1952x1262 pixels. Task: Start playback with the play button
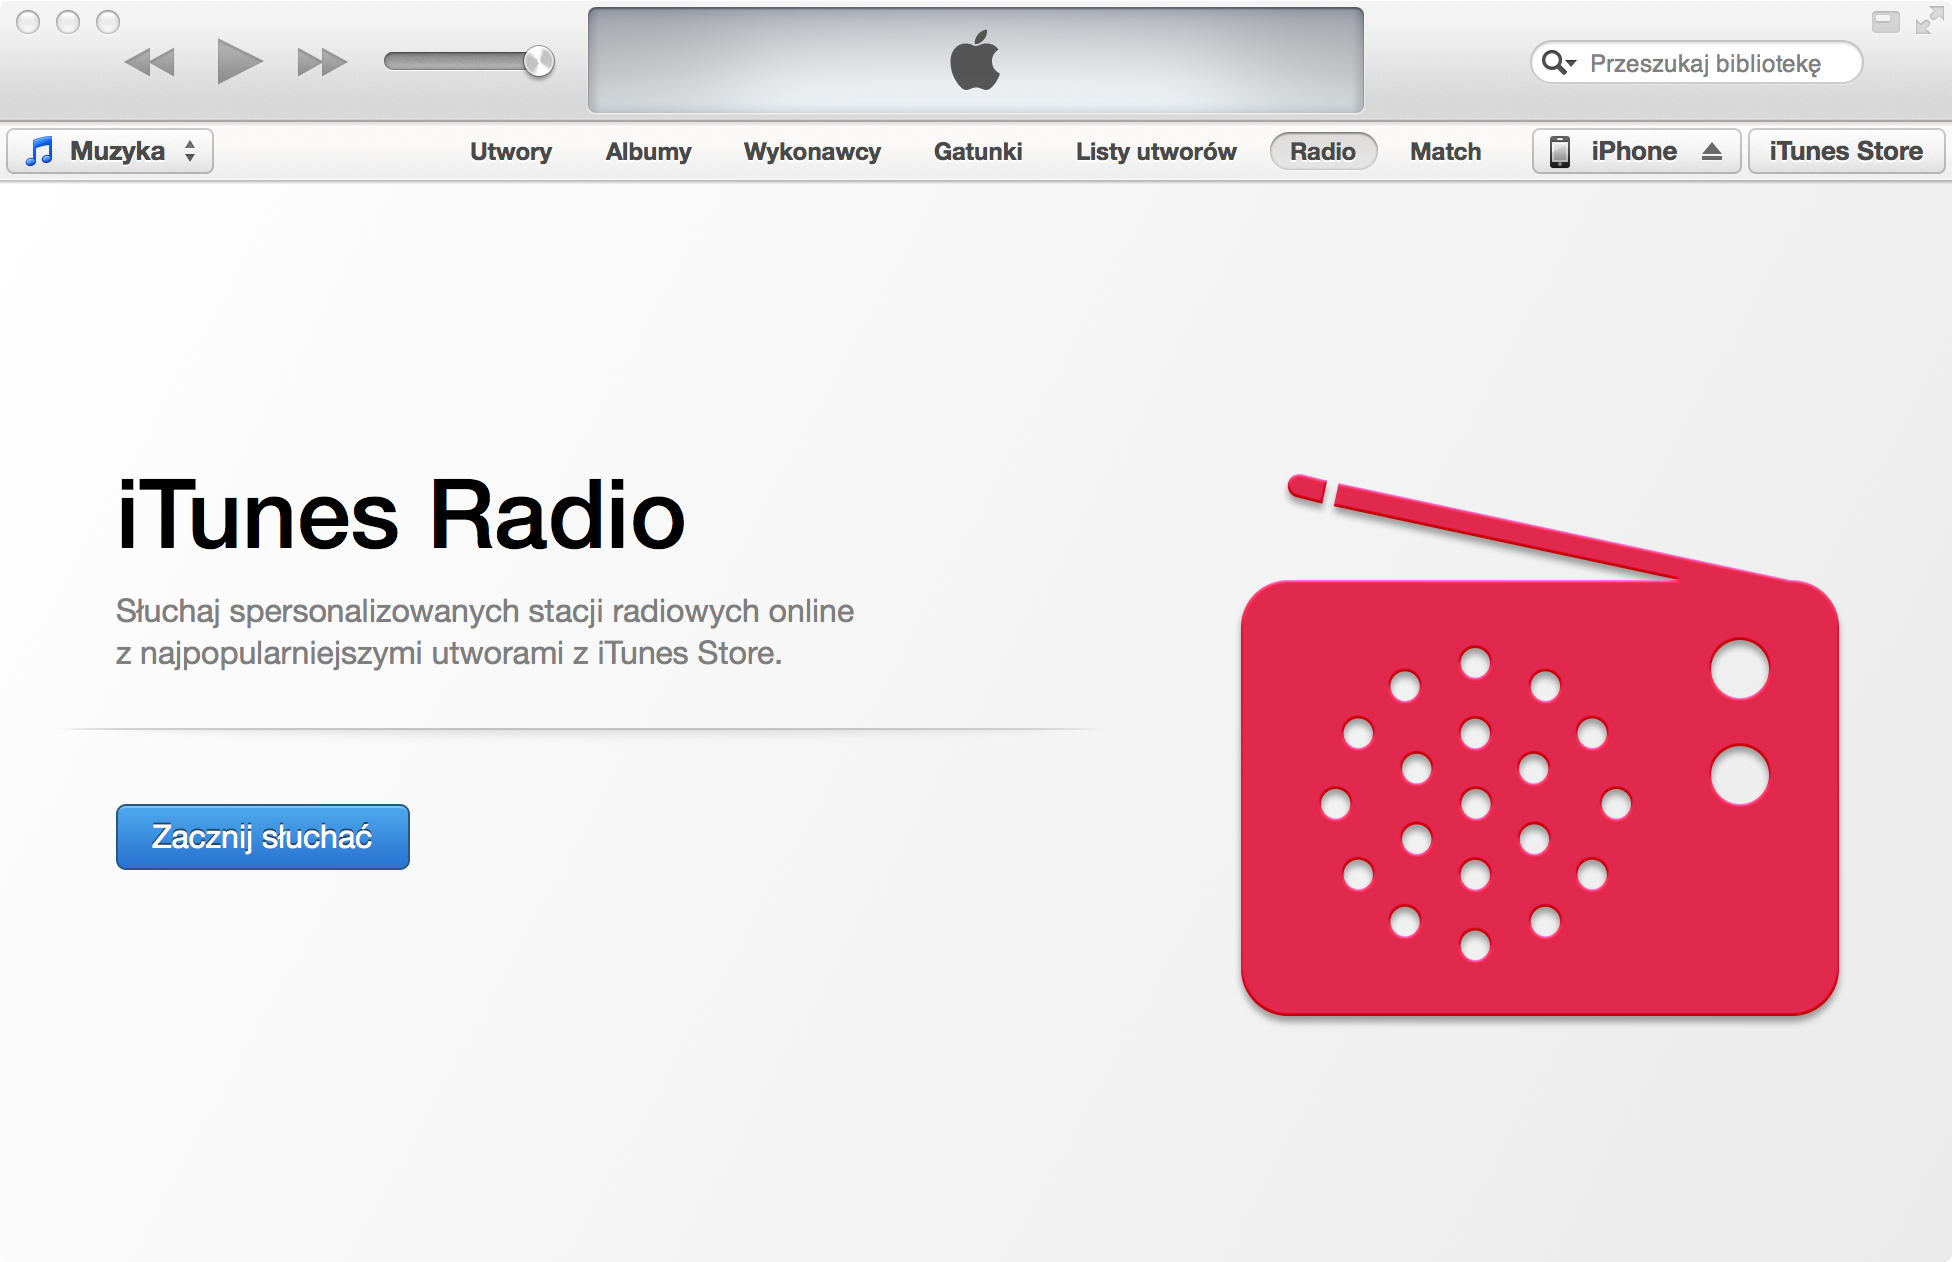pyautogui.click(x=239, y=62)
